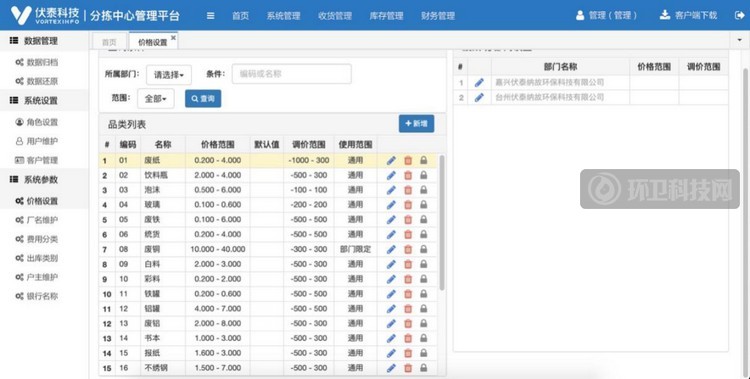
Task: Open the 范围 全部 dropdown
Action: pos(156,99)
